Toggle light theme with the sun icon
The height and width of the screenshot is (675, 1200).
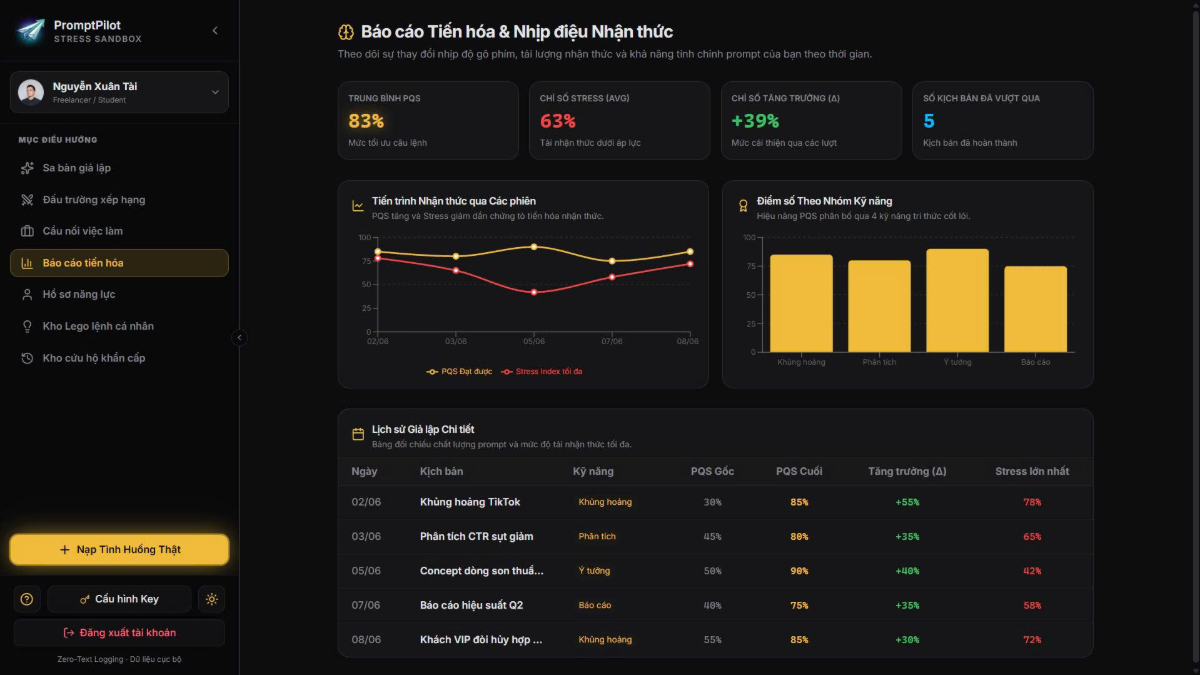point(211,599)
